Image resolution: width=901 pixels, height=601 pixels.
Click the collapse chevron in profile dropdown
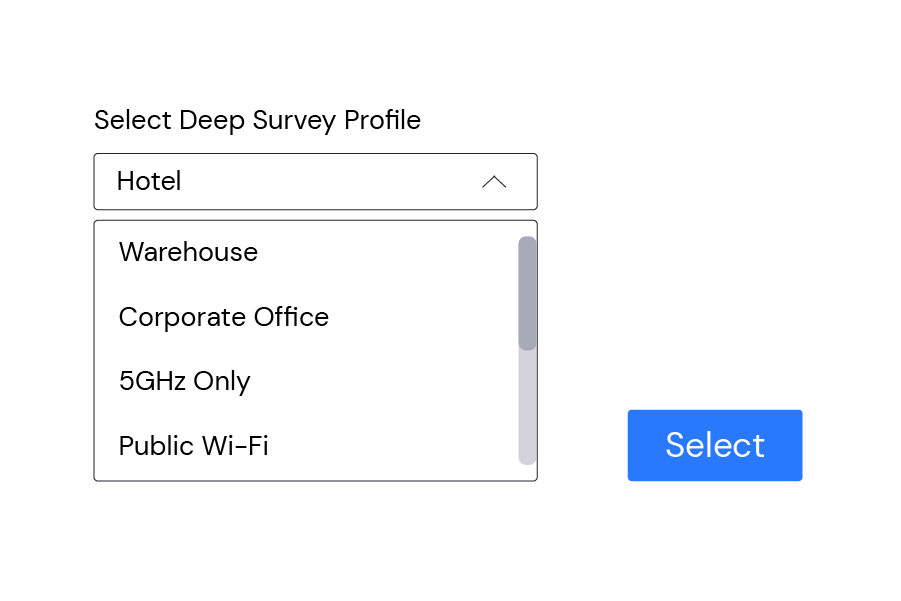pos(494,182)
